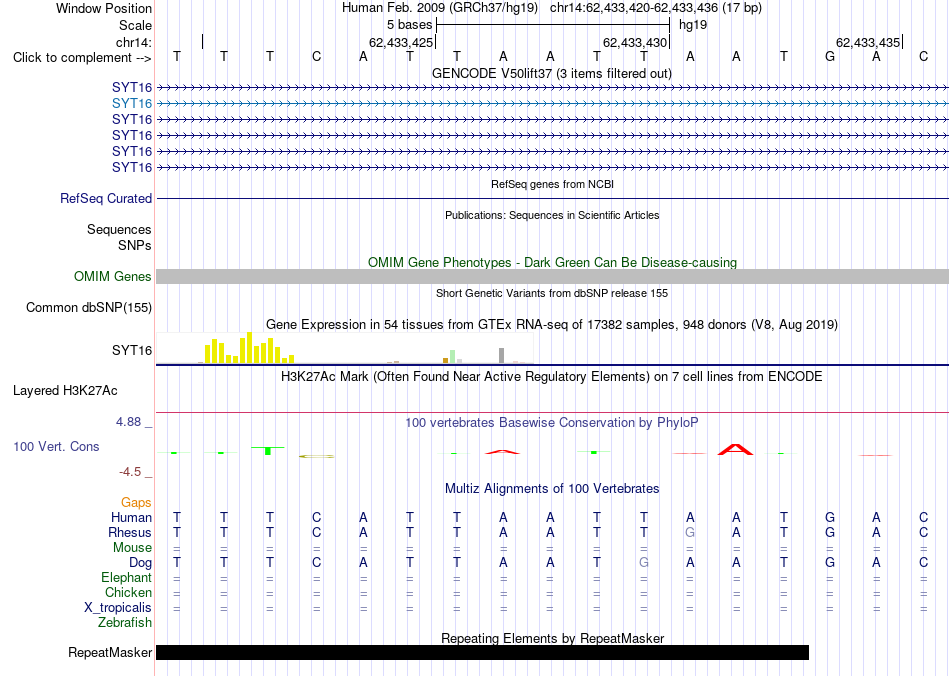
Task: Select the Human alignment row label
Action: point(131,518)
